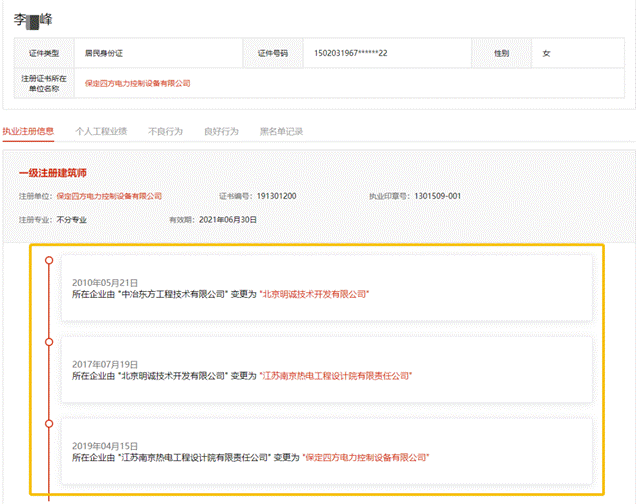Switch to the 个人工程业绩 tab
The image size is (636, 504).
coord(101,131)
